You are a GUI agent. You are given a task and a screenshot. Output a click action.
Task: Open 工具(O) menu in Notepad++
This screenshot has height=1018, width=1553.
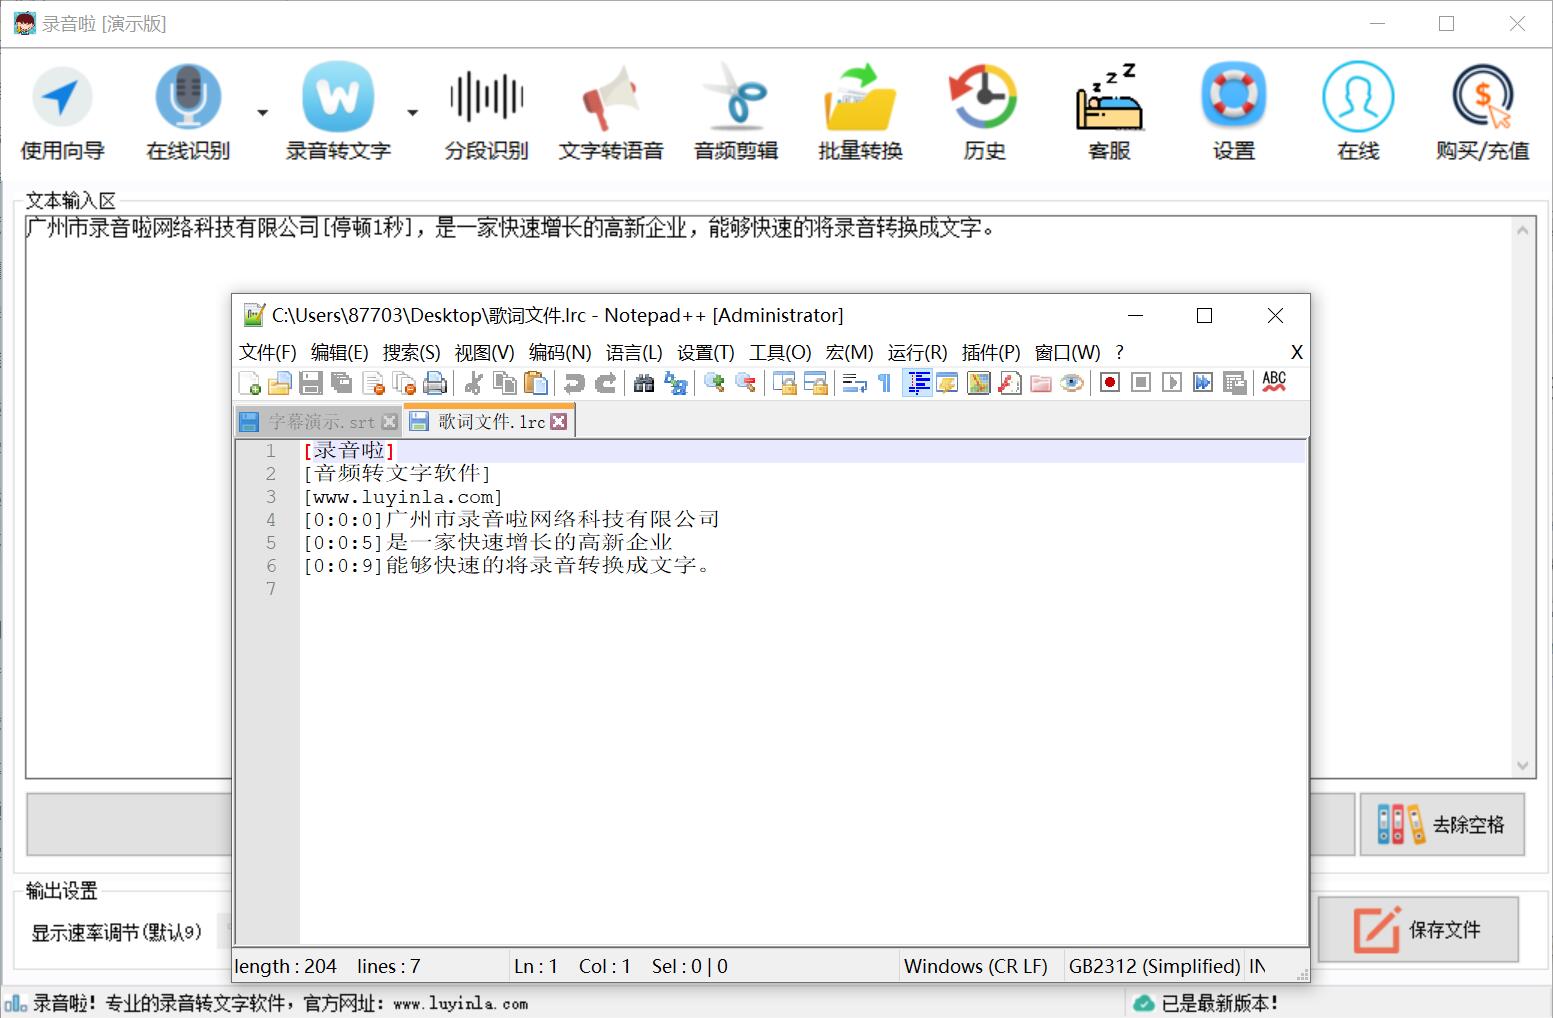tap(780, 352)
